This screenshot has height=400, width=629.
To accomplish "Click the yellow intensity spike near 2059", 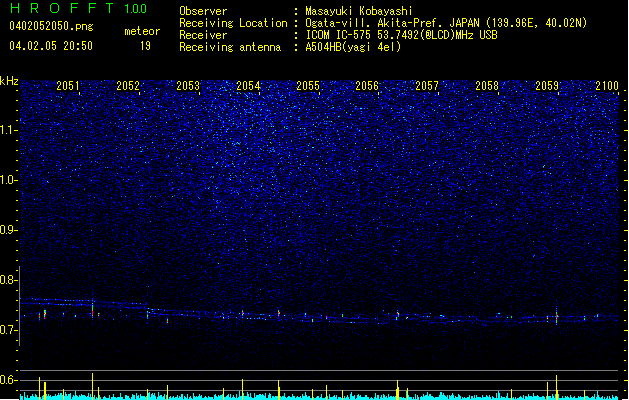I will pyautogui.click(x=556, y=387).
